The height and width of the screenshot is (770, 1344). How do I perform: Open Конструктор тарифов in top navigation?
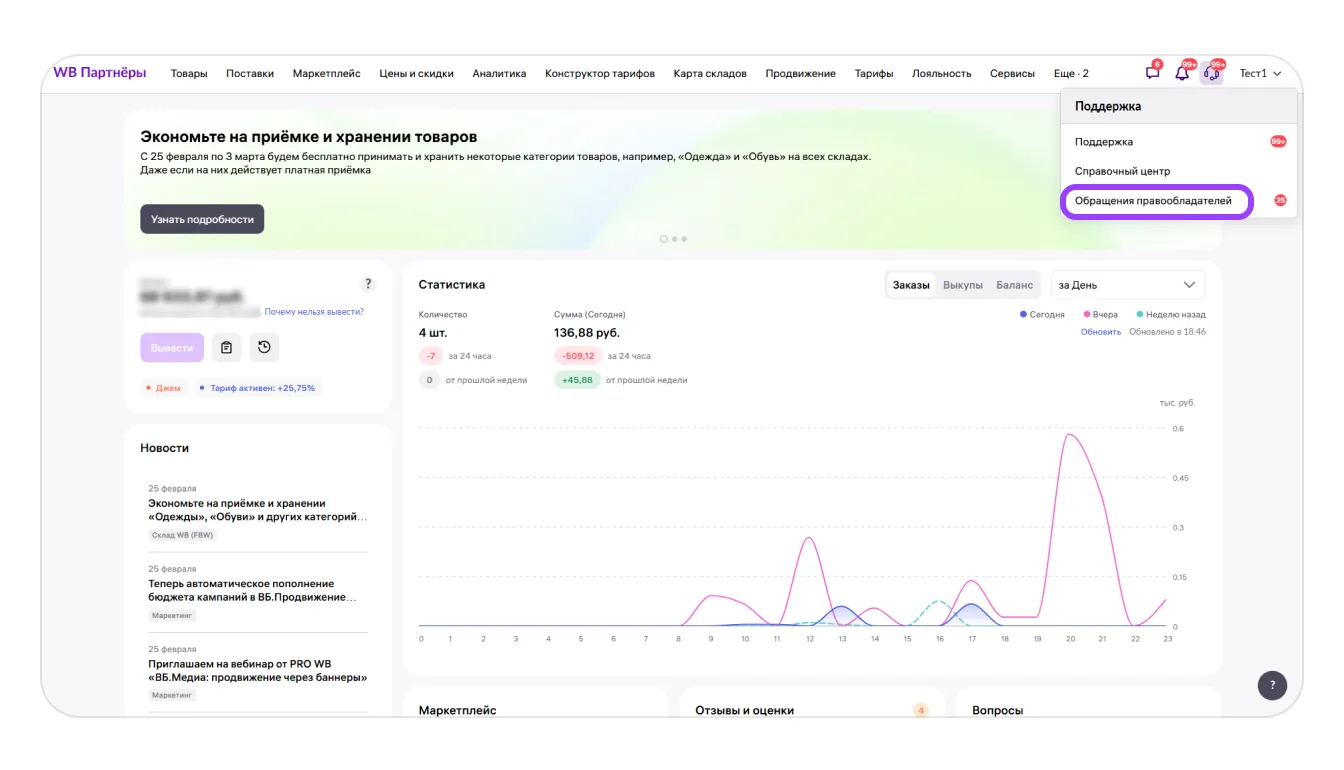tap(600, 73)
